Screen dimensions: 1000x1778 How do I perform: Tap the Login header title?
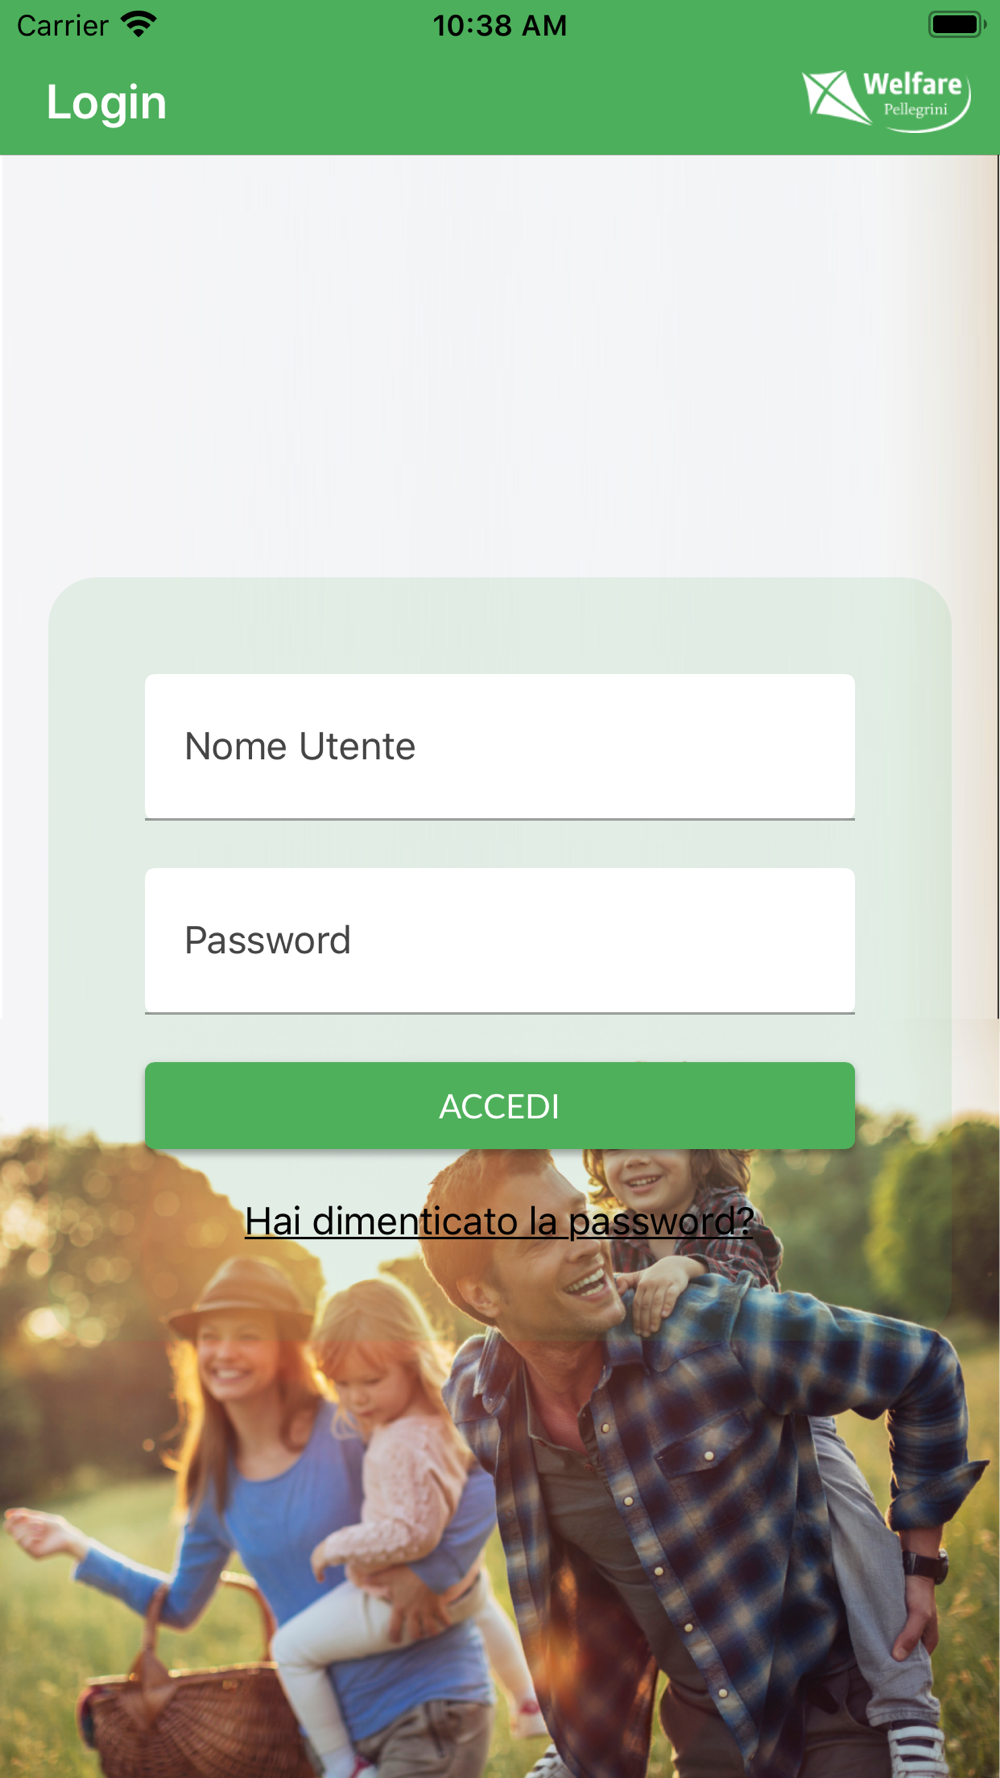pyautogui.click(x=107, y=102)
